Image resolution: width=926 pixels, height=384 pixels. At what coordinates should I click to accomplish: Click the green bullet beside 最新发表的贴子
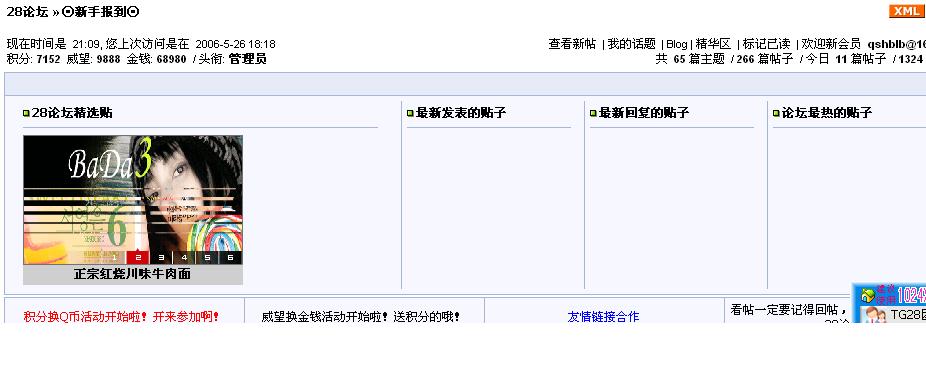coord(410,113)
